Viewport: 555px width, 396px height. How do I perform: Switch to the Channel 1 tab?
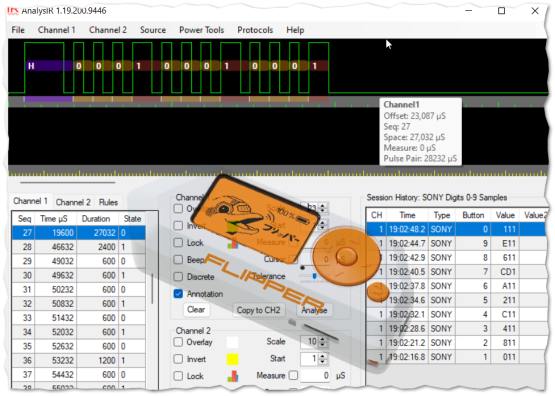[30, 201]
